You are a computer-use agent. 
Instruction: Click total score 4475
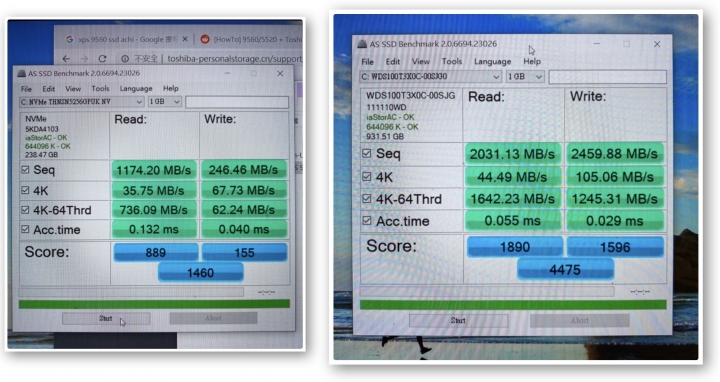click(x=565, y=269)
